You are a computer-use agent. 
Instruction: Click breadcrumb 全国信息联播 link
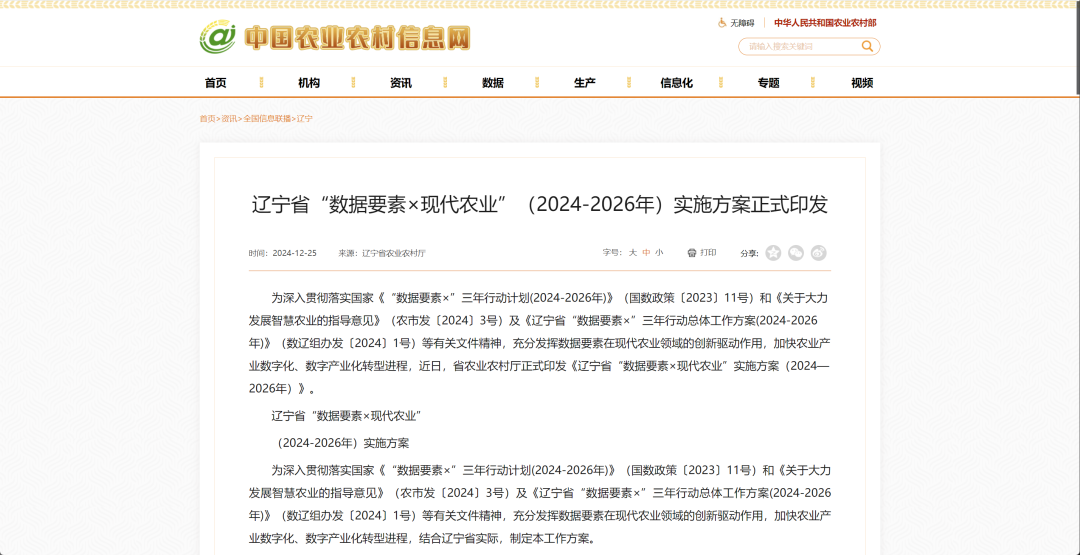(267, 118)
